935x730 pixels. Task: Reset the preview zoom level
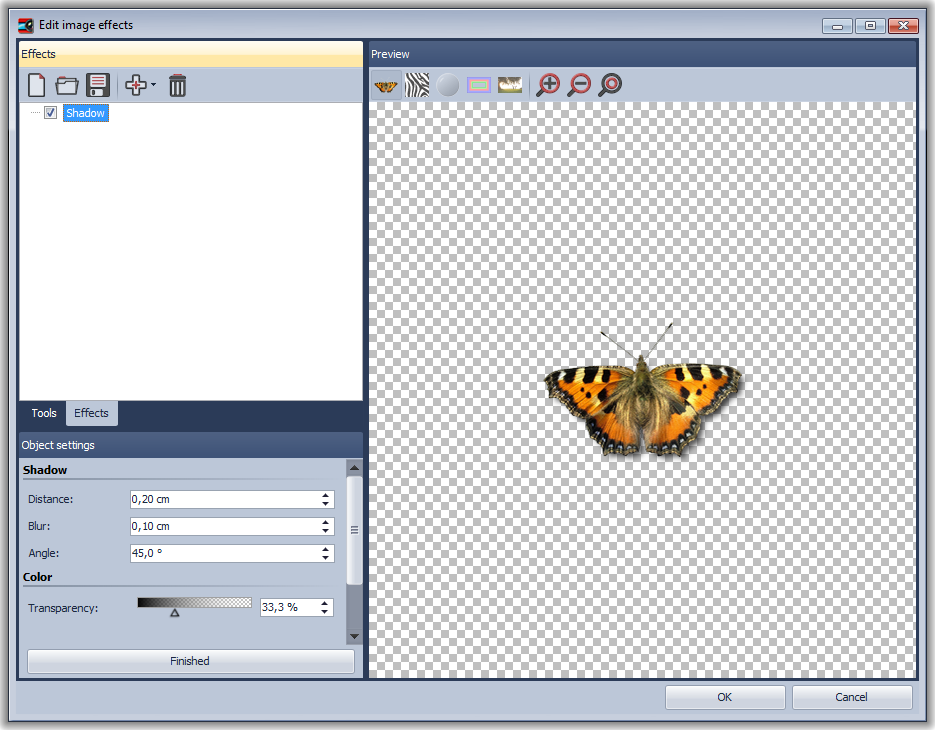pos(609,85)
